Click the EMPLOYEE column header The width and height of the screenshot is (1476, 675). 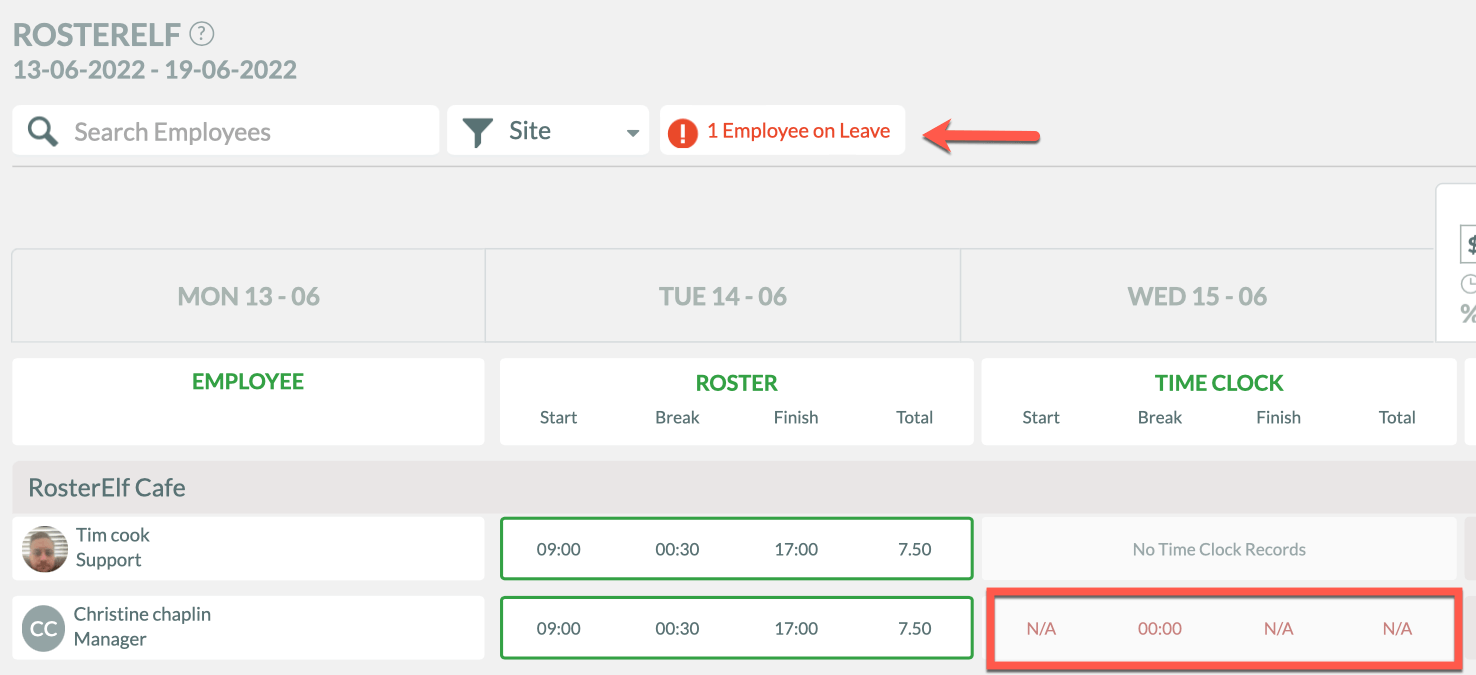click(x=248, y=381)
